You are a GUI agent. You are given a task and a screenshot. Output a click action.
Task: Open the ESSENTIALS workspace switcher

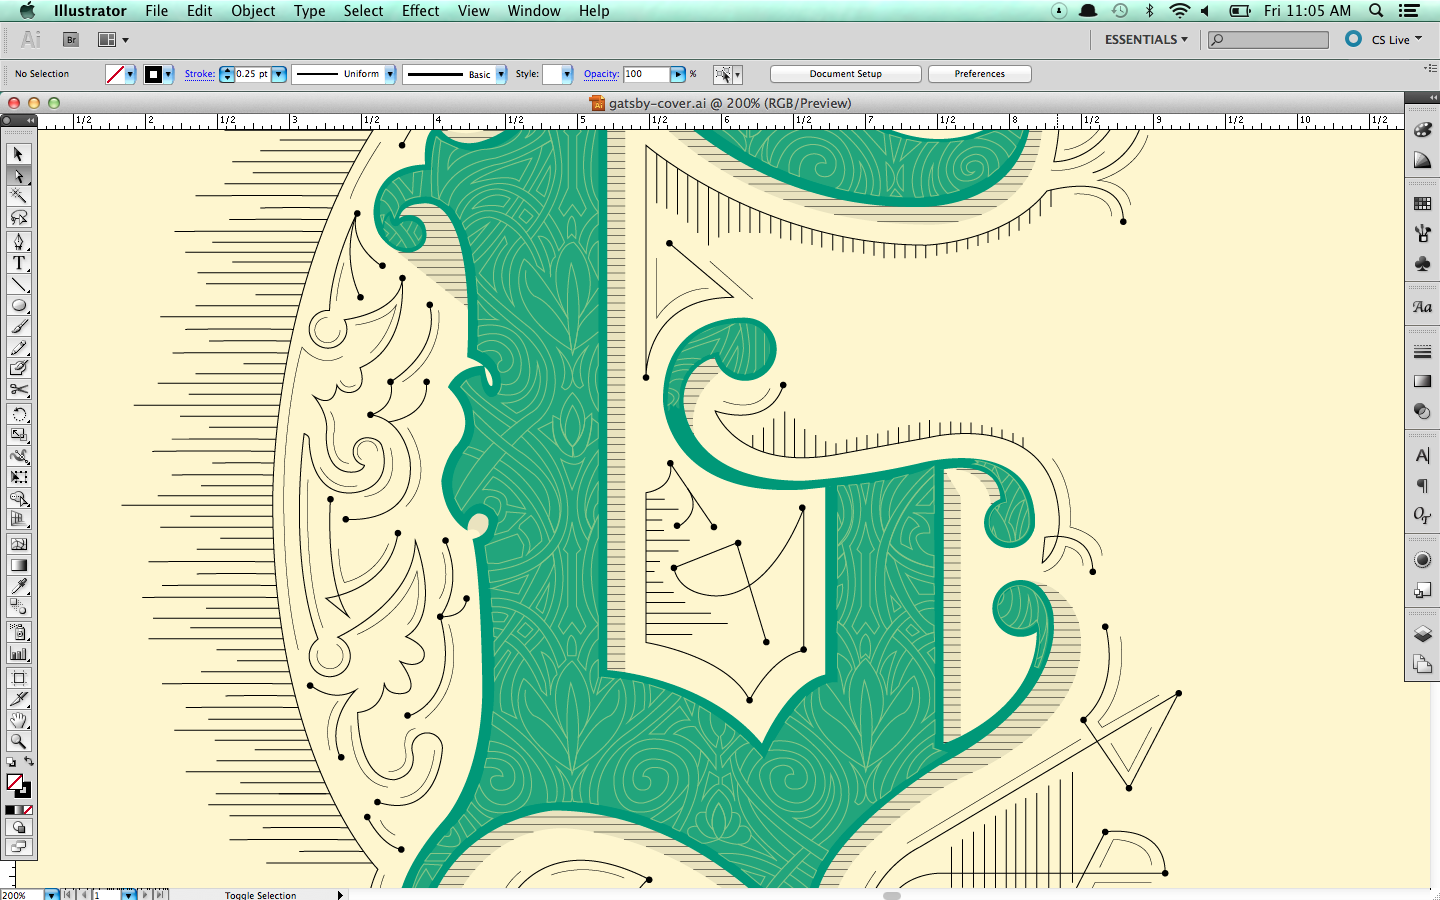point(1146,40)
